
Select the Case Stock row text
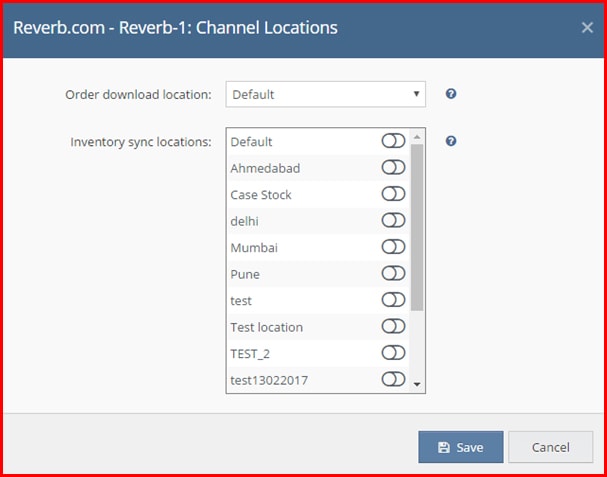point(261,195)
